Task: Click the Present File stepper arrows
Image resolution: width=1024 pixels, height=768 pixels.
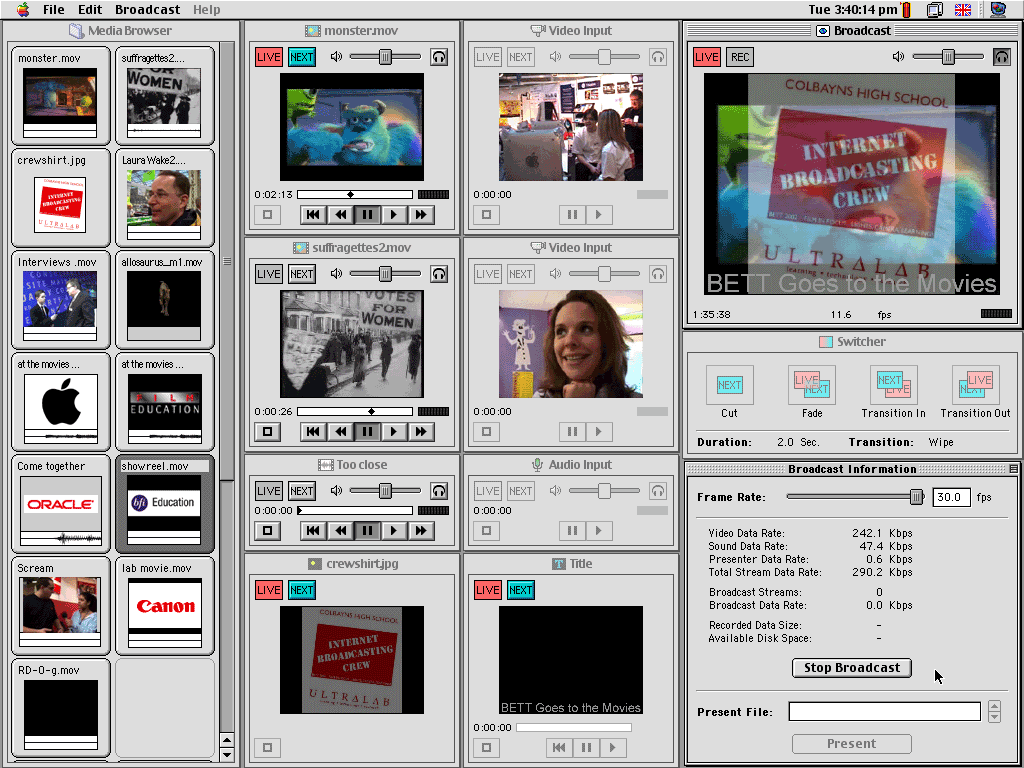Action: [994, 711]
